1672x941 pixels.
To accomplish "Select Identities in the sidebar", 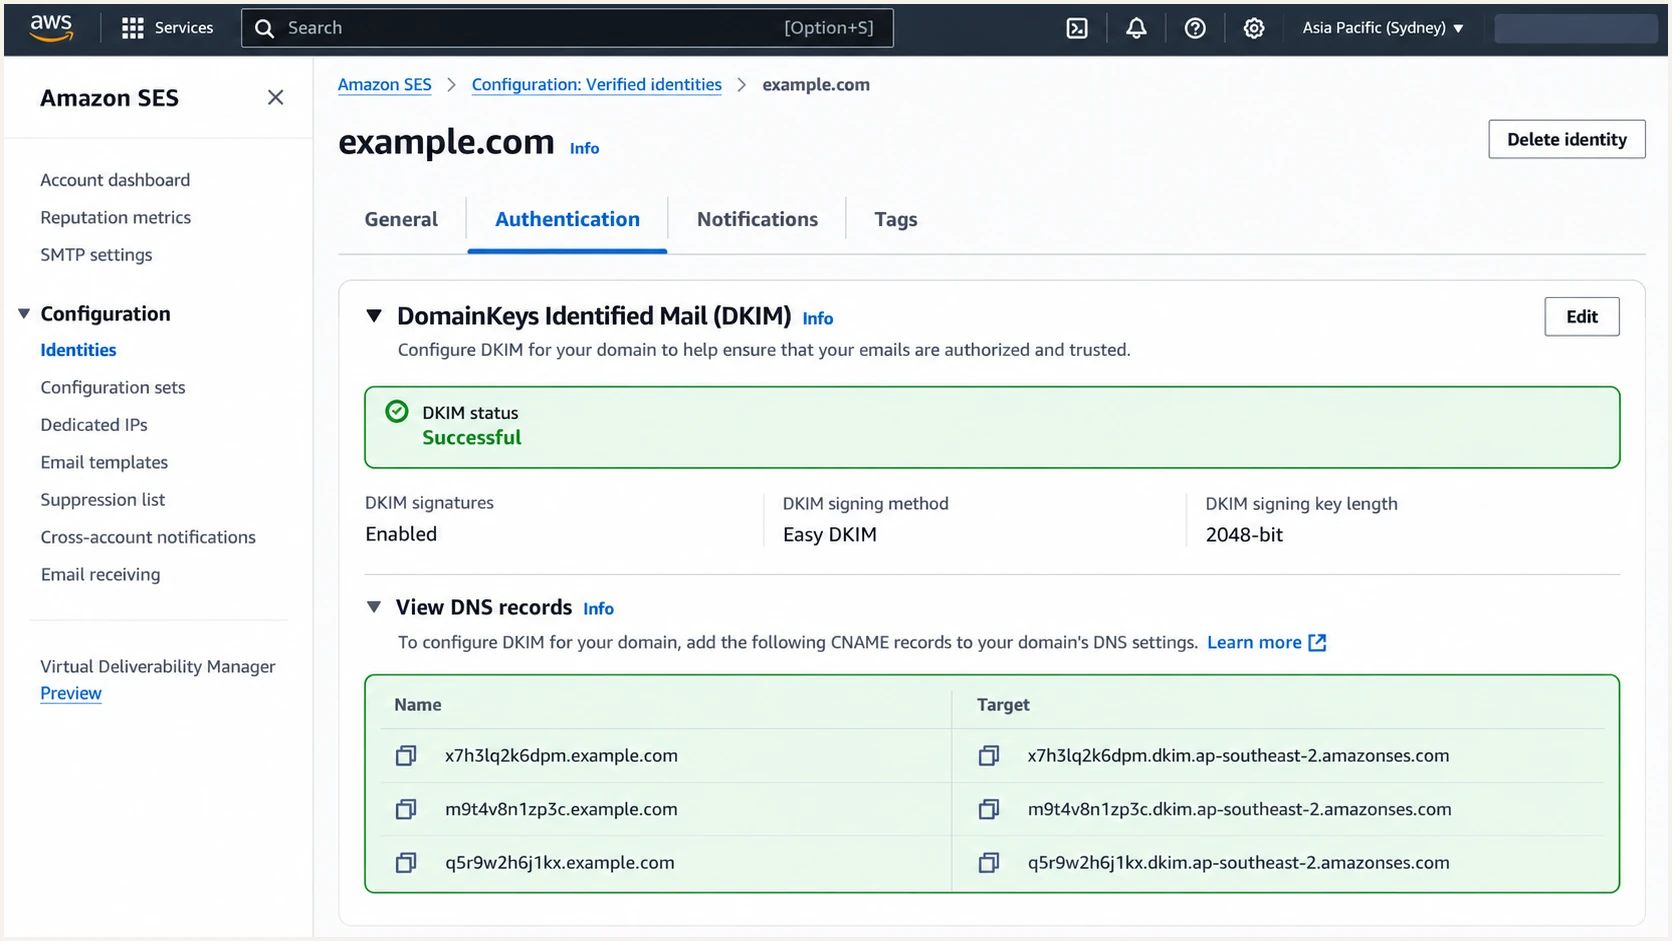I will click(x=78, y=350).
